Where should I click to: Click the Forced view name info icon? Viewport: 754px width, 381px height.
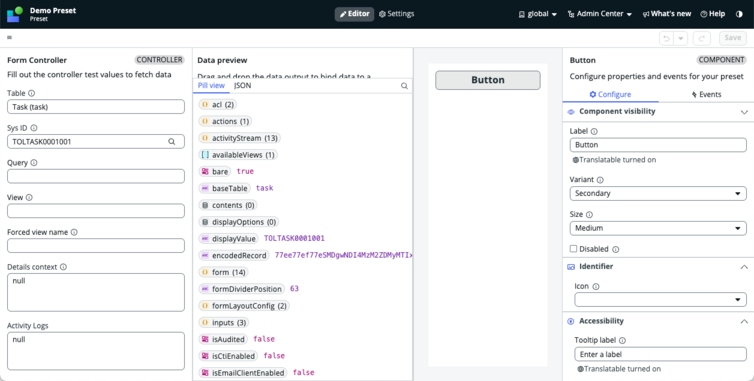(x=74, y=232)
